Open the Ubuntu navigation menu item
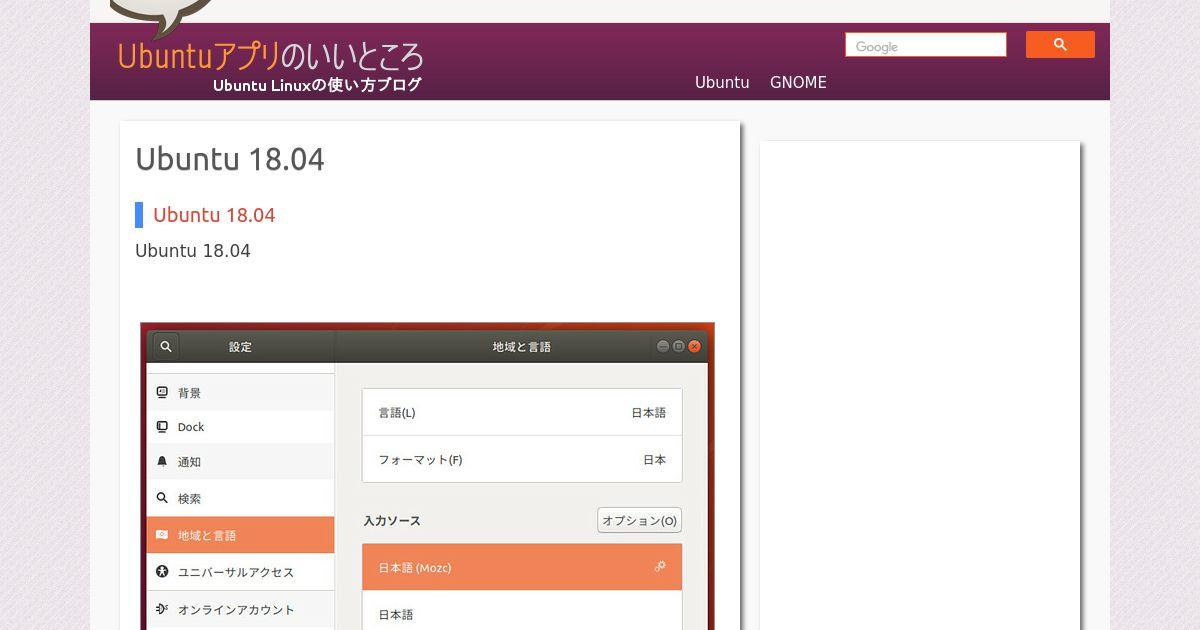 pos(722,83)
